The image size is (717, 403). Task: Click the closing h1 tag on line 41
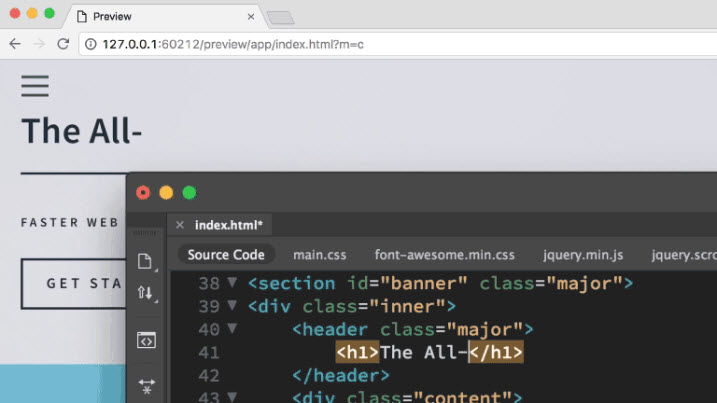[x=496, y=352]
